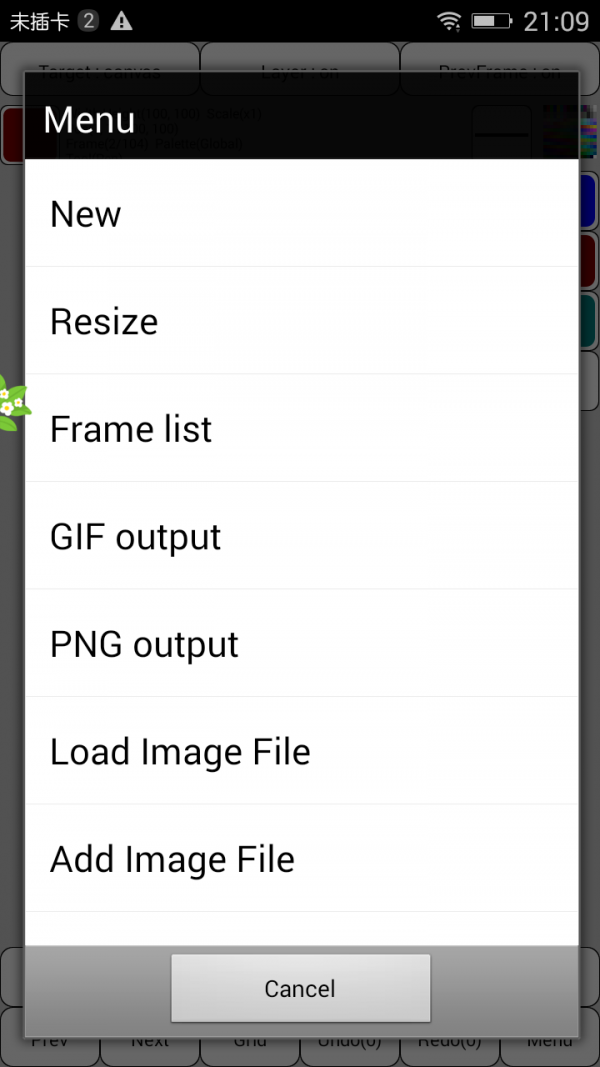Tap the notification count badge
The height and width of the screenshot is (1067, 600).
[x=88, y=21]
